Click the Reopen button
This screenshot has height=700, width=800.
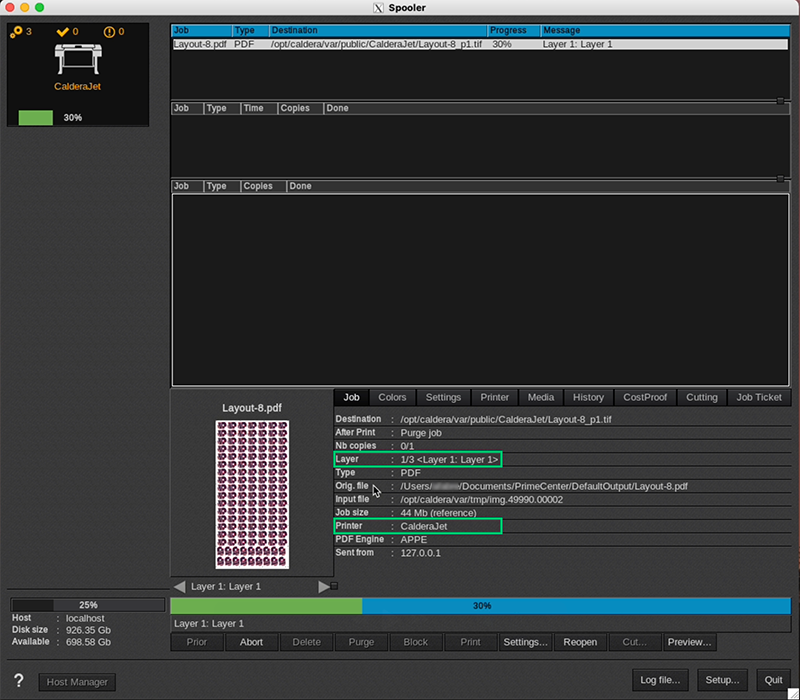580,642
